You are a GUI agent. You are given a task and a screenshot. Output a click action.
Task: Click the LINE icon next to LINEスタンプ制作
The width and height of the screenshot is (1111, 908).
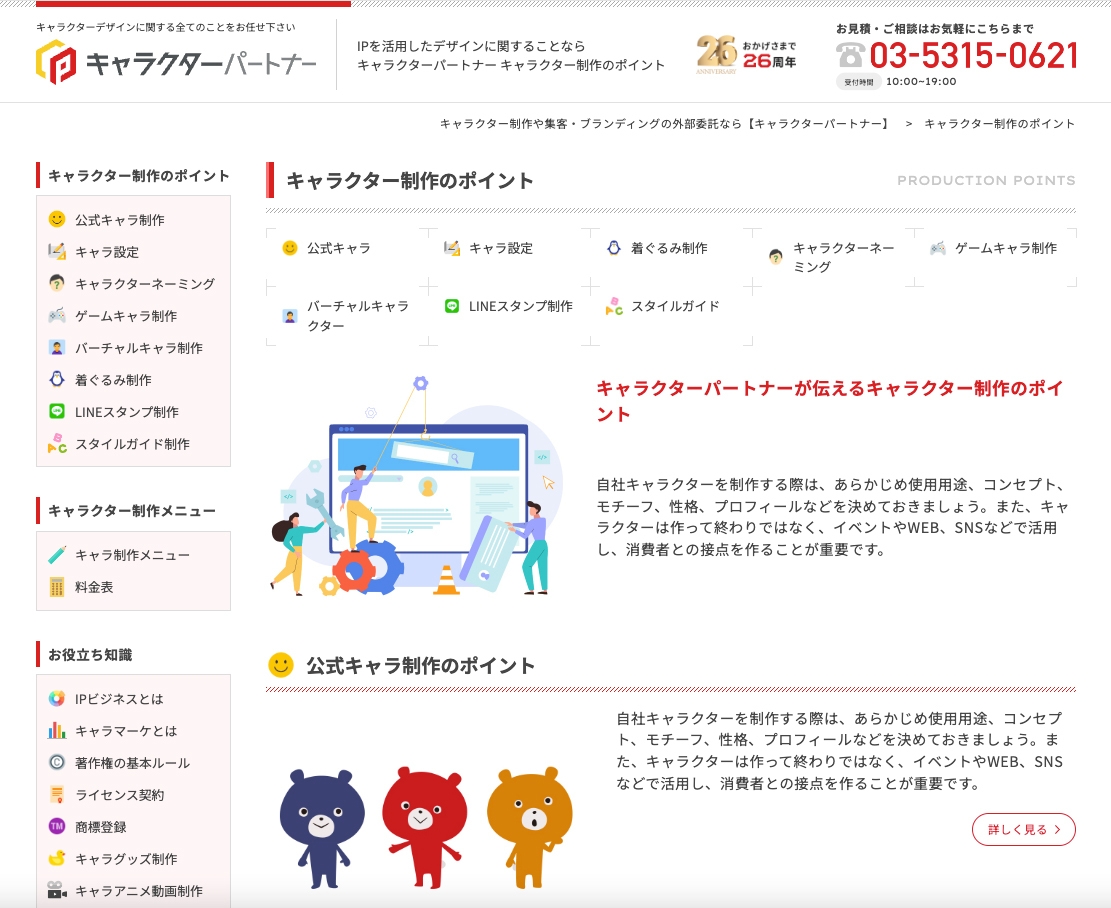pyautogui.click(x=58, y=411)
